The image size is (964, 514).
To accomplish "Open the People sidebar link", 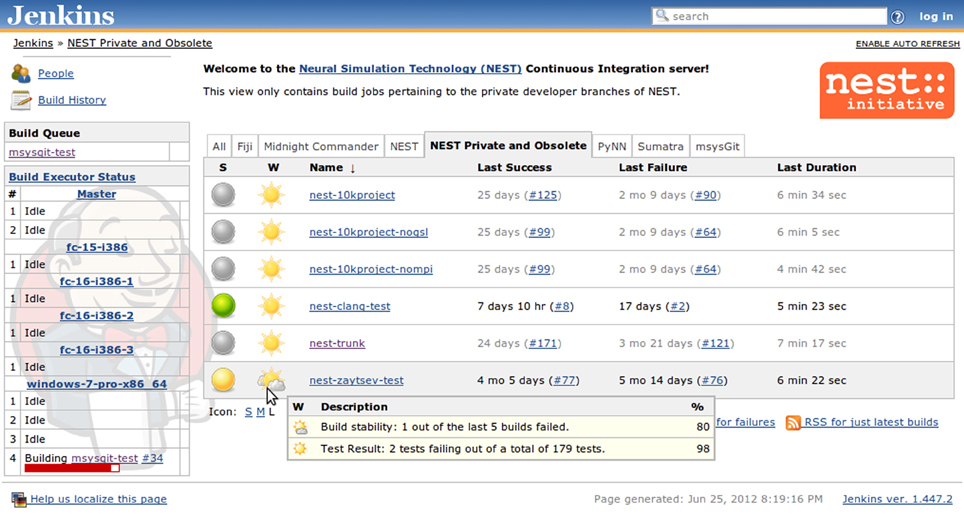I will [55, 73].
